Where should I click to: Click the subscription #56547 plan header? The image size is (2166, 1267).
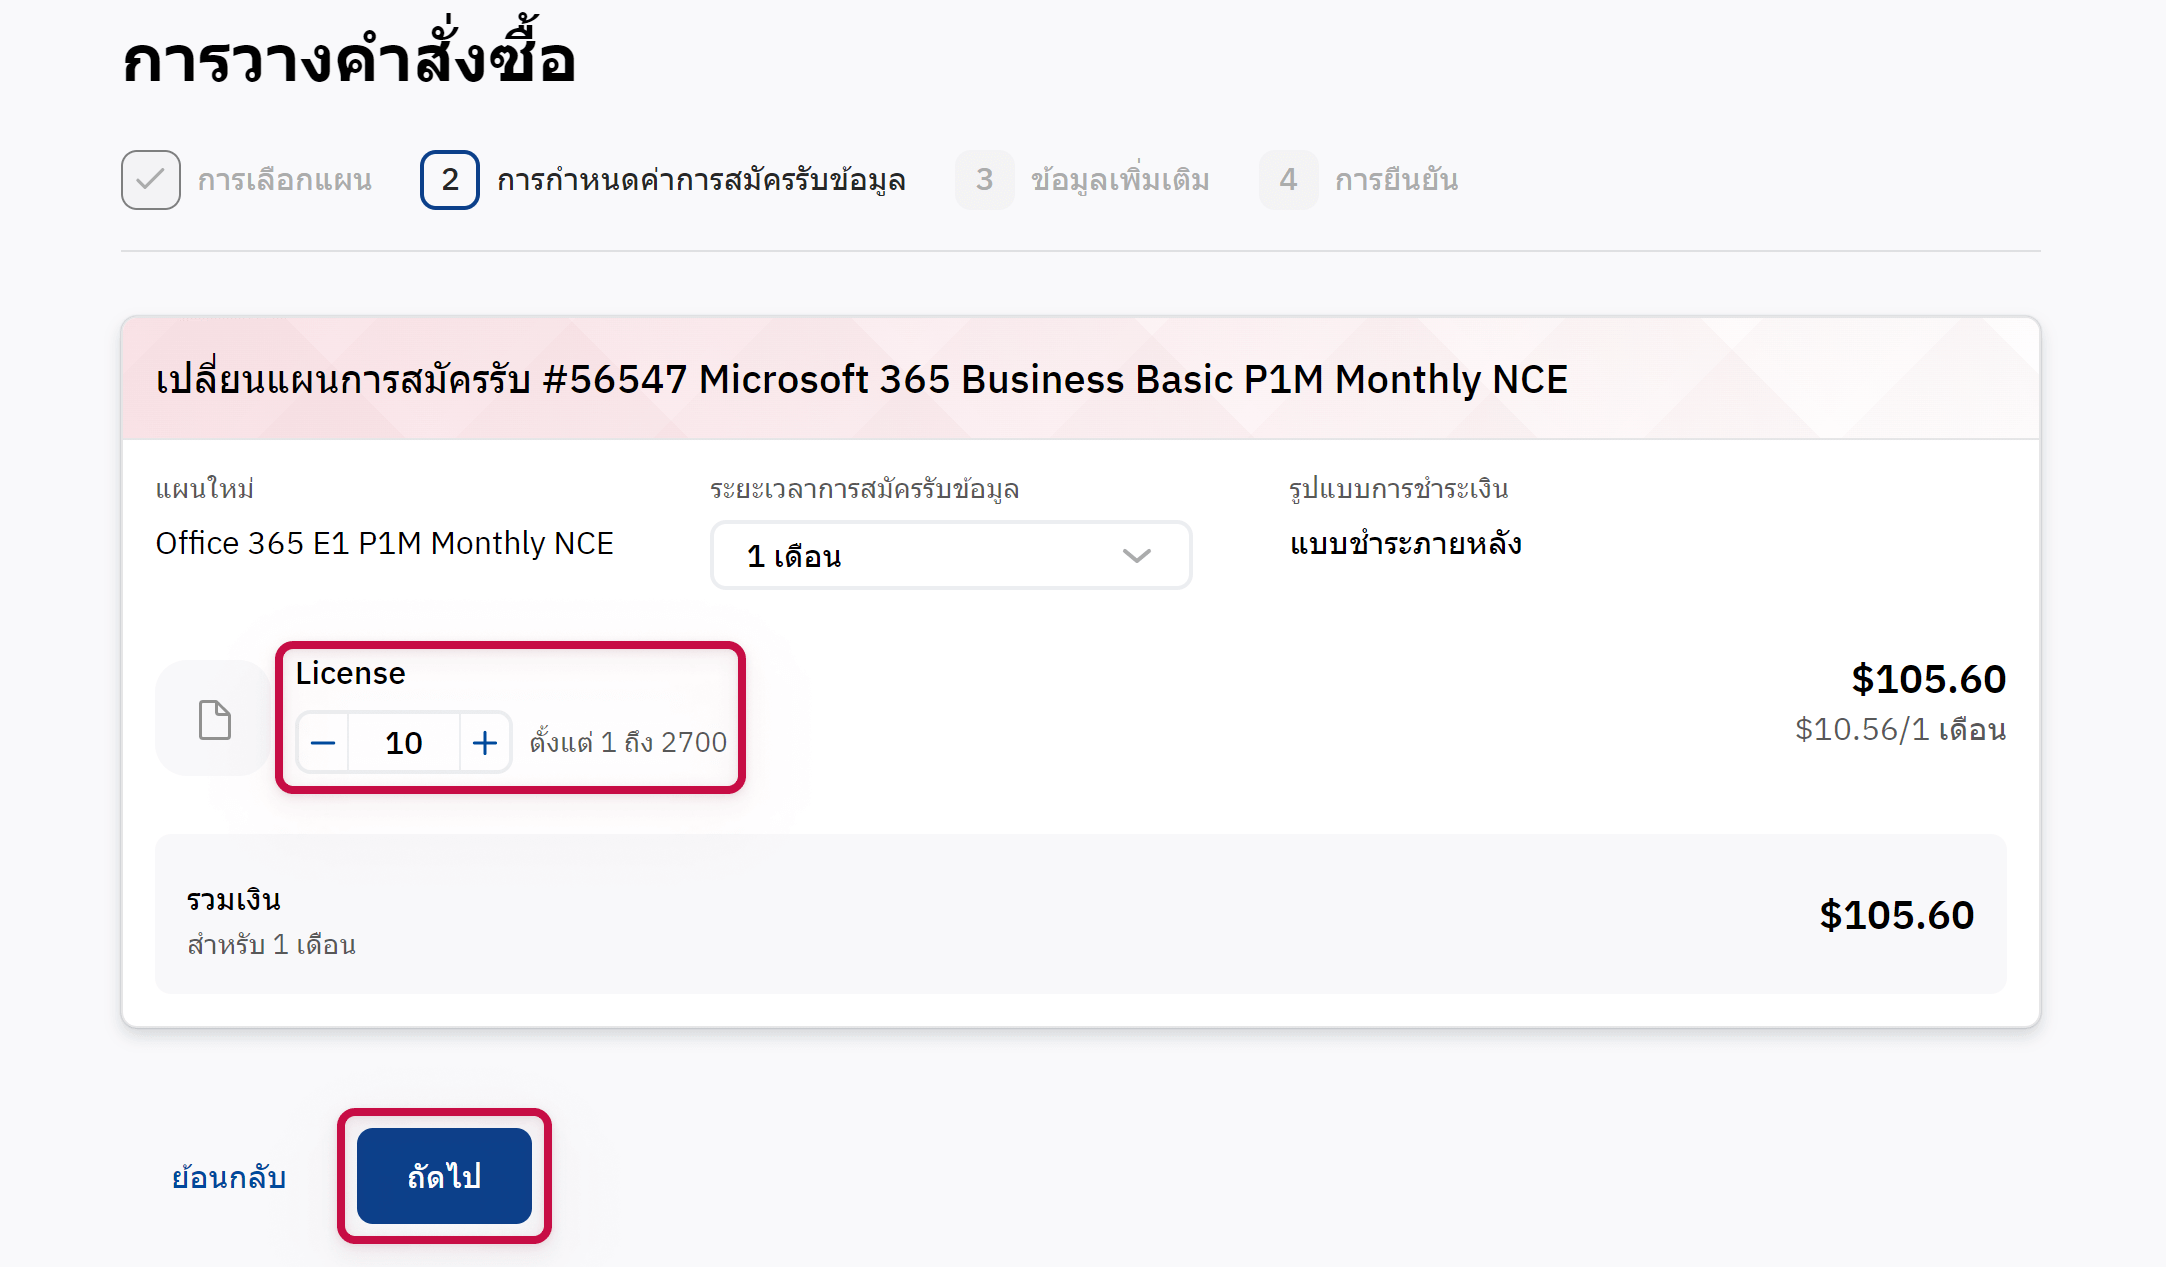click(x=861, y=380)
